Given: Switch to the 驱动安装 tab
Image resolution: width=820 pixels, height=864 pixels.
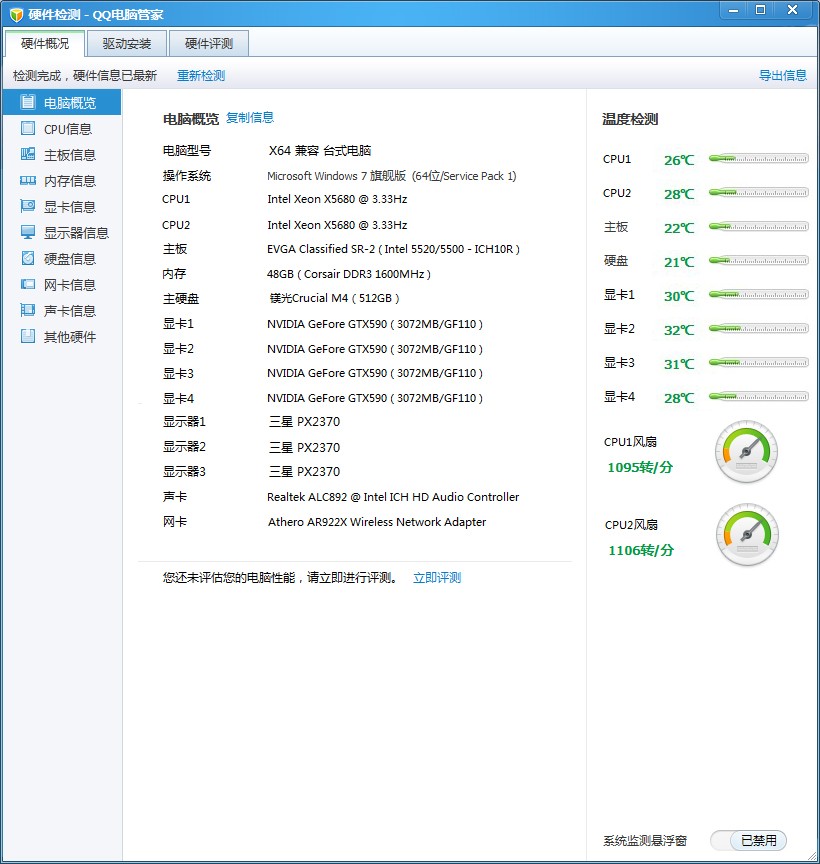Looking at the screenshot, I should [x=127, y=44].
